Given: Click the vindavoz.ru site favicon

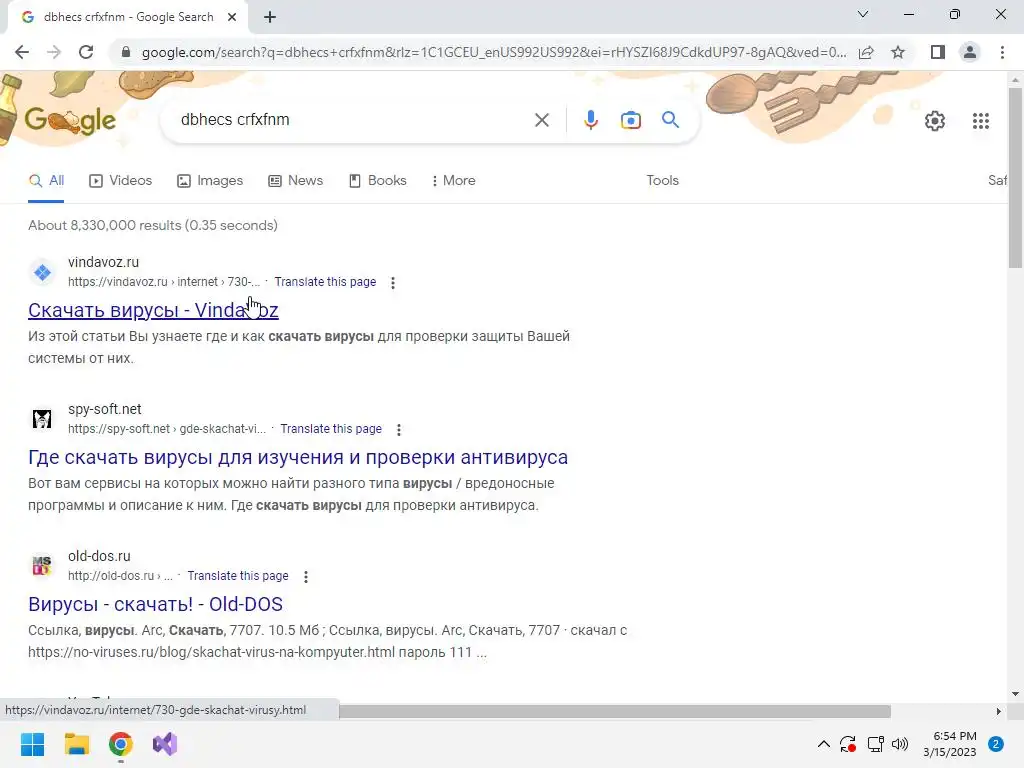Looking at the screenshot, I should (42, 272).
